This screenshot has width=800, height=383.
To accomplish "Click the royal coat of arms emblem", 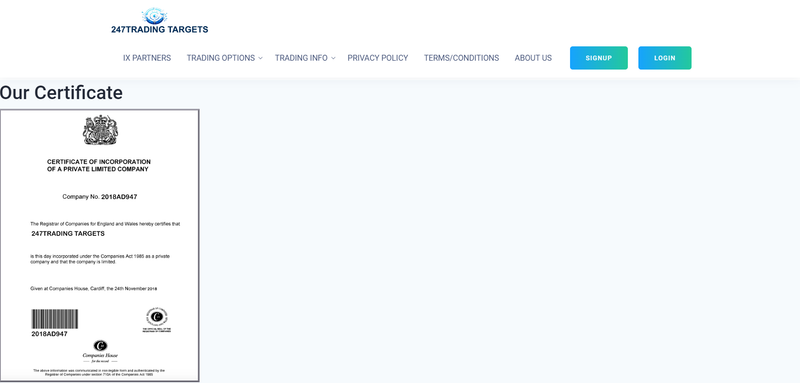I will tap(100, 130).
